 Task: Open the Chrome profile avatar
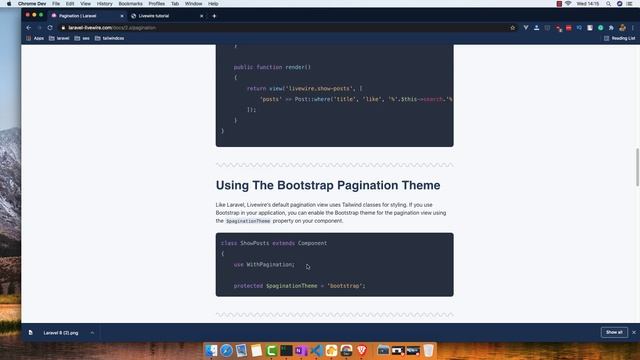point(622,28)
